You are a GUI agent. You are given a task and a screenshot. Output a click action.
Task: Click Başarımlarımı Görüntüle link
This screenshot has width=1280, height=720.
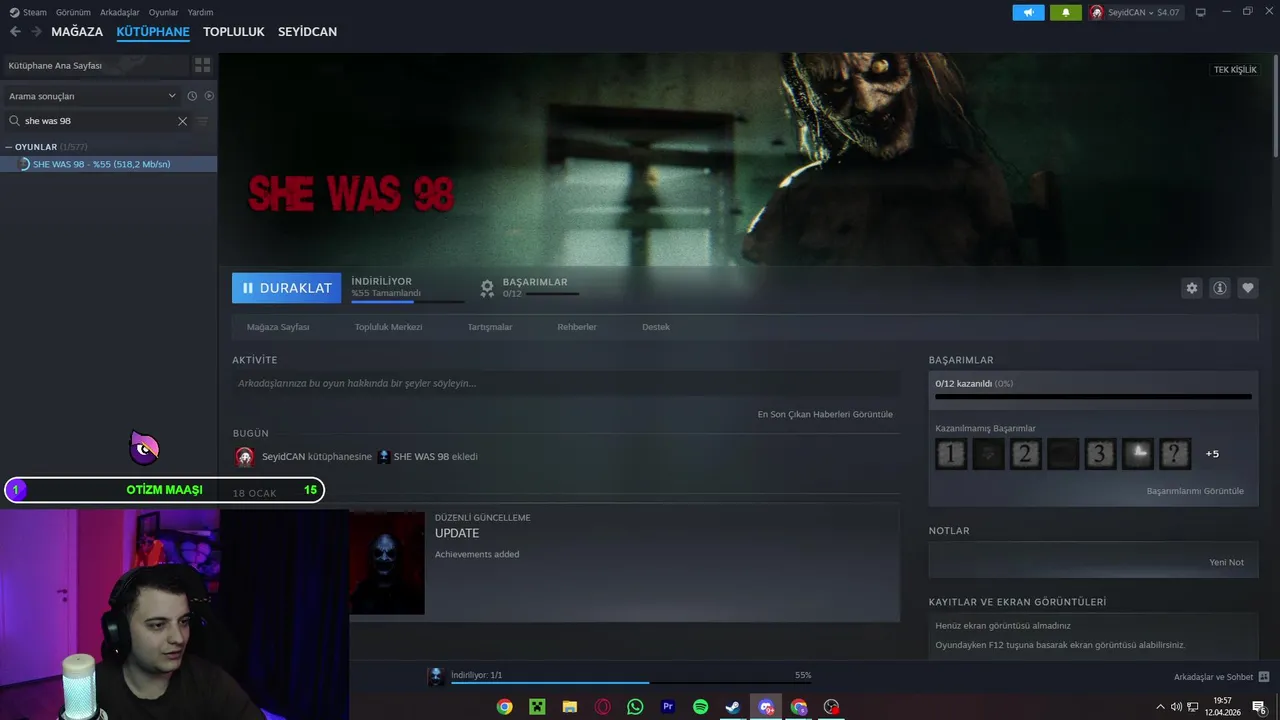tap(1195, 491)
